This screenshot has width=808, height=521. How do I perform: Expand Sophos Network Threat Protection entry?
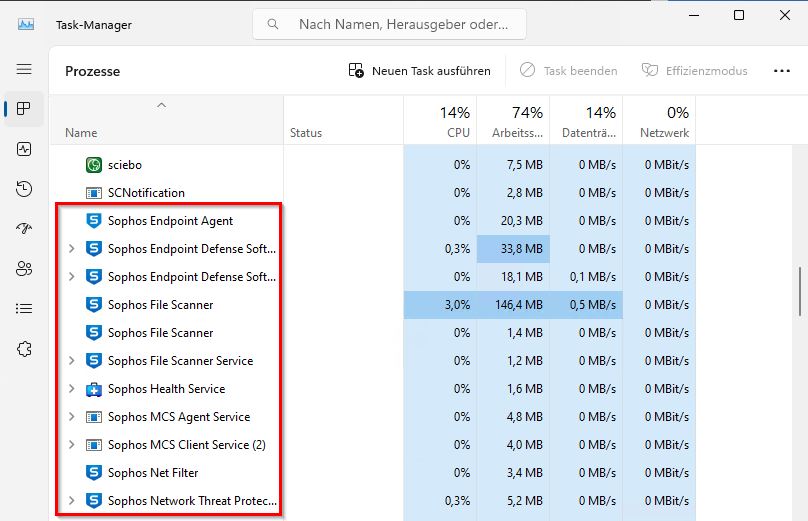[x=71, y=501]
